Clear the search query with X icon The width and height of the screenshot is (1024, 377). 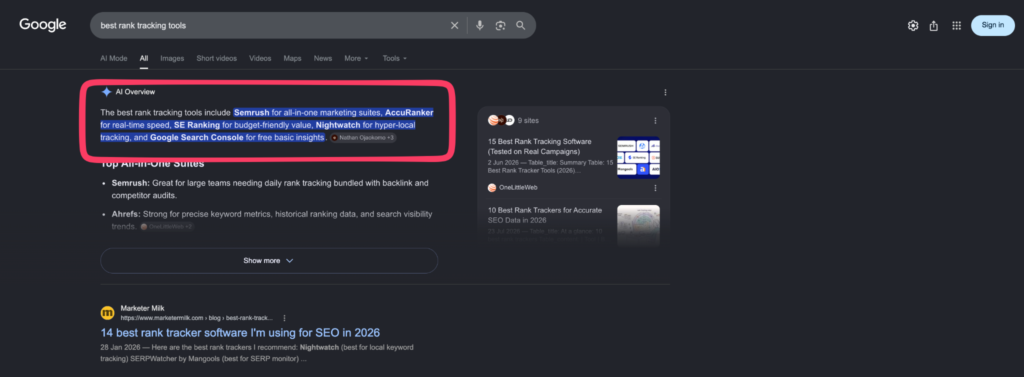pyautogui.click(x=455, y=25)
